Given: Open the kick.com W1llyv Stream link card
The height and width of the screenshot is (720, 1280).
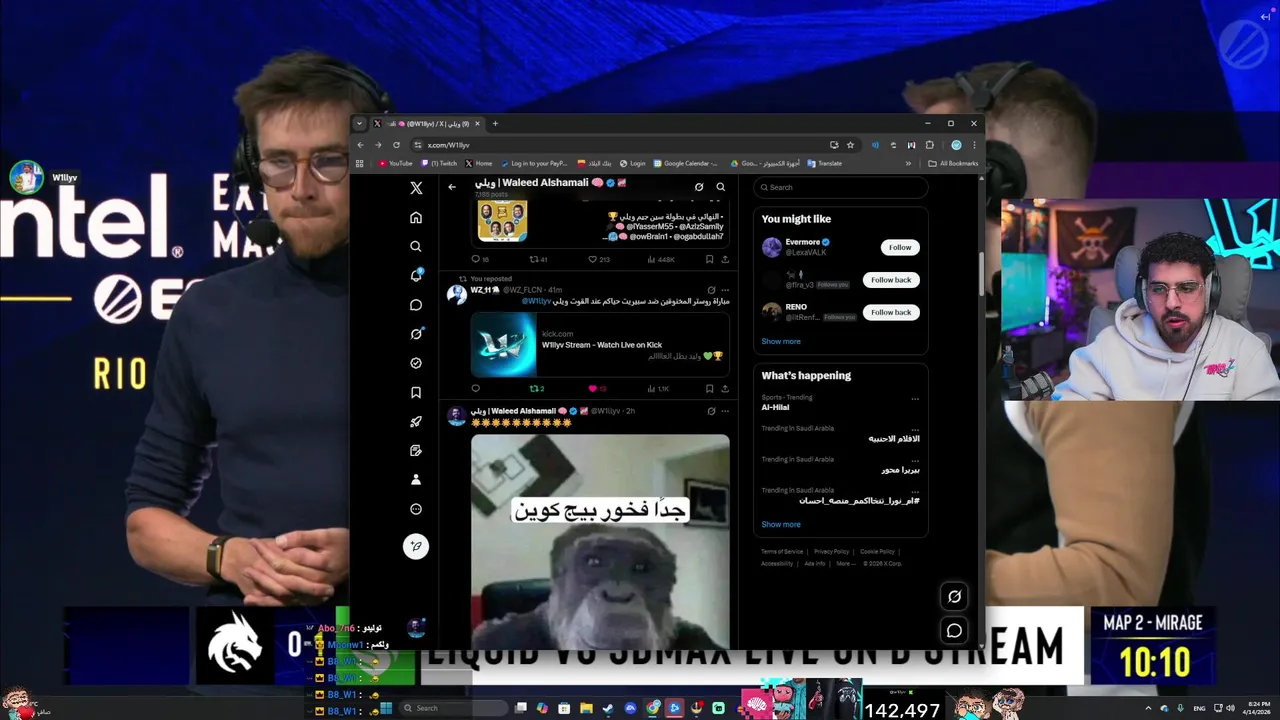Looking at the screenshot, I should pos(600,344).
